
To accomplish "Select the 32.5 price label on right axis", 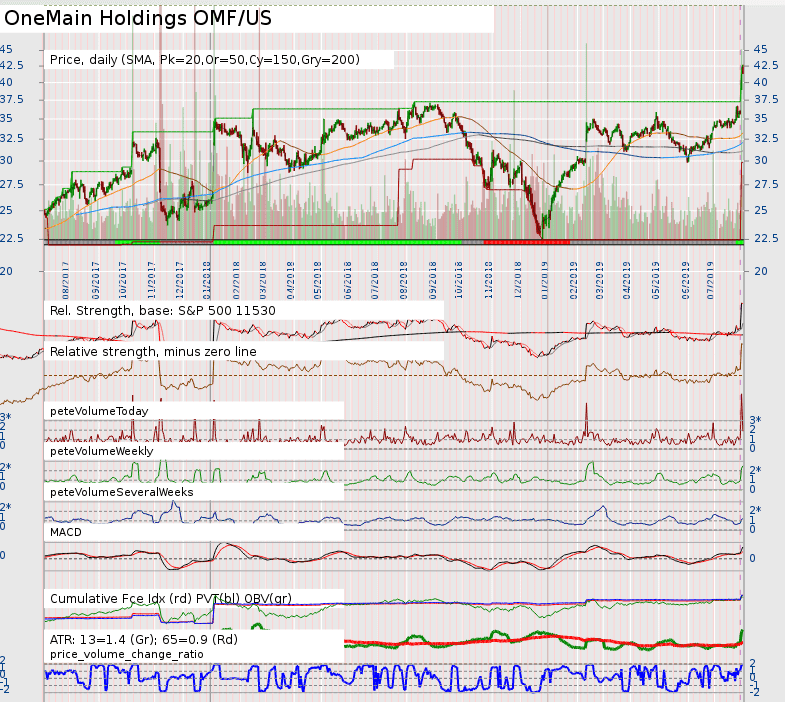I will click(766, 138).
